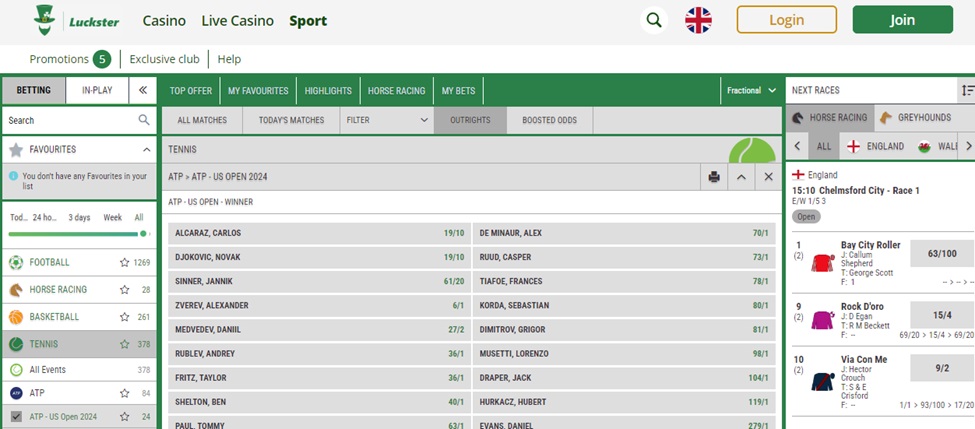
Task: Click the search magnifier icon in header
Action: 654,20
